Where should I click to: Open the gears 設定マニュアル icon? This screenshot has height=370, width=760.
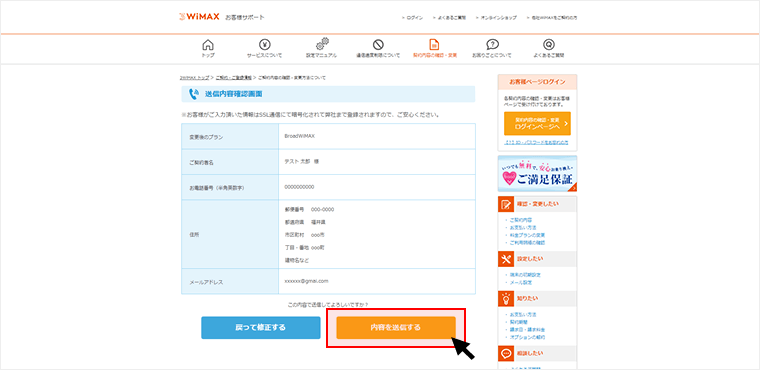click(321, 45)
